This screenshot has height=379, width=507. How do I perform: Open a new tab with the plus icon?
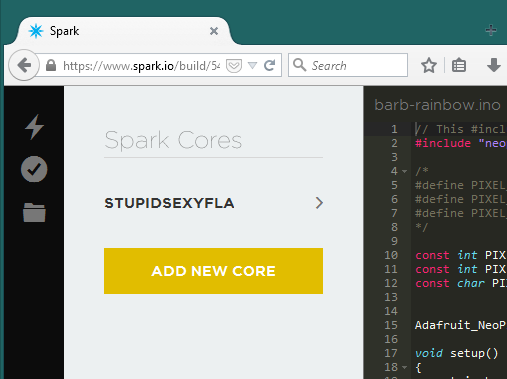point(491,30)
